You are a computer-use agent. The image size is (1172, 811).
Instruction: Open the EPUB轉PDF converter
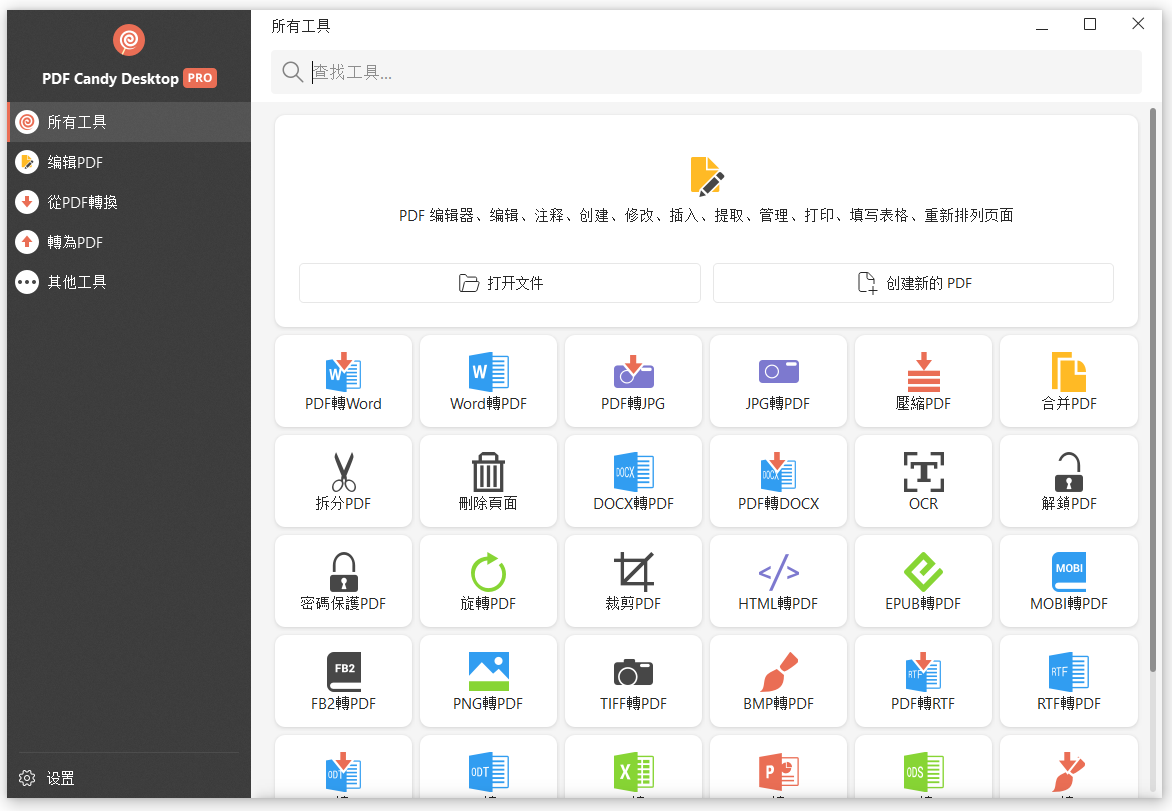click(x=923, y=581)
